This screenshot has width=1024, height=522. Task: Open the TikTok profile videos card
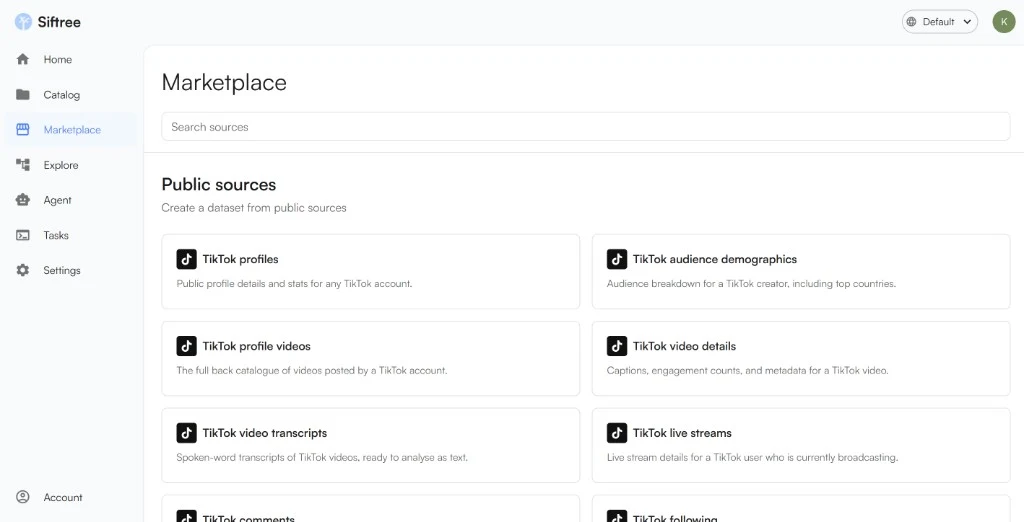[x=371, y=358]
